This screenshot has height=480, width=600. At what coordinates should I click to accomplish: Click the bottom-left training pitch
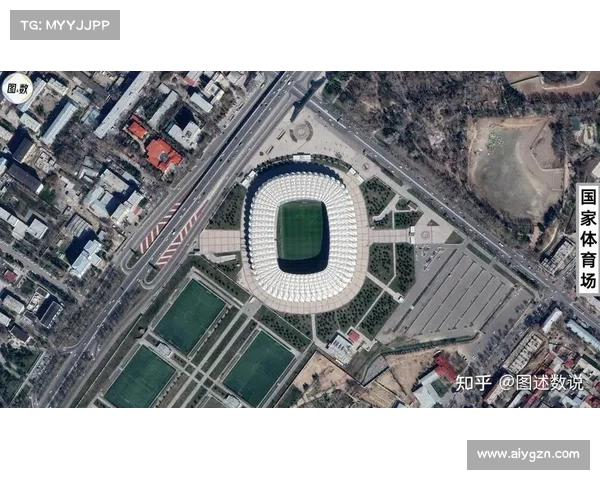click(x=140, y=377)
